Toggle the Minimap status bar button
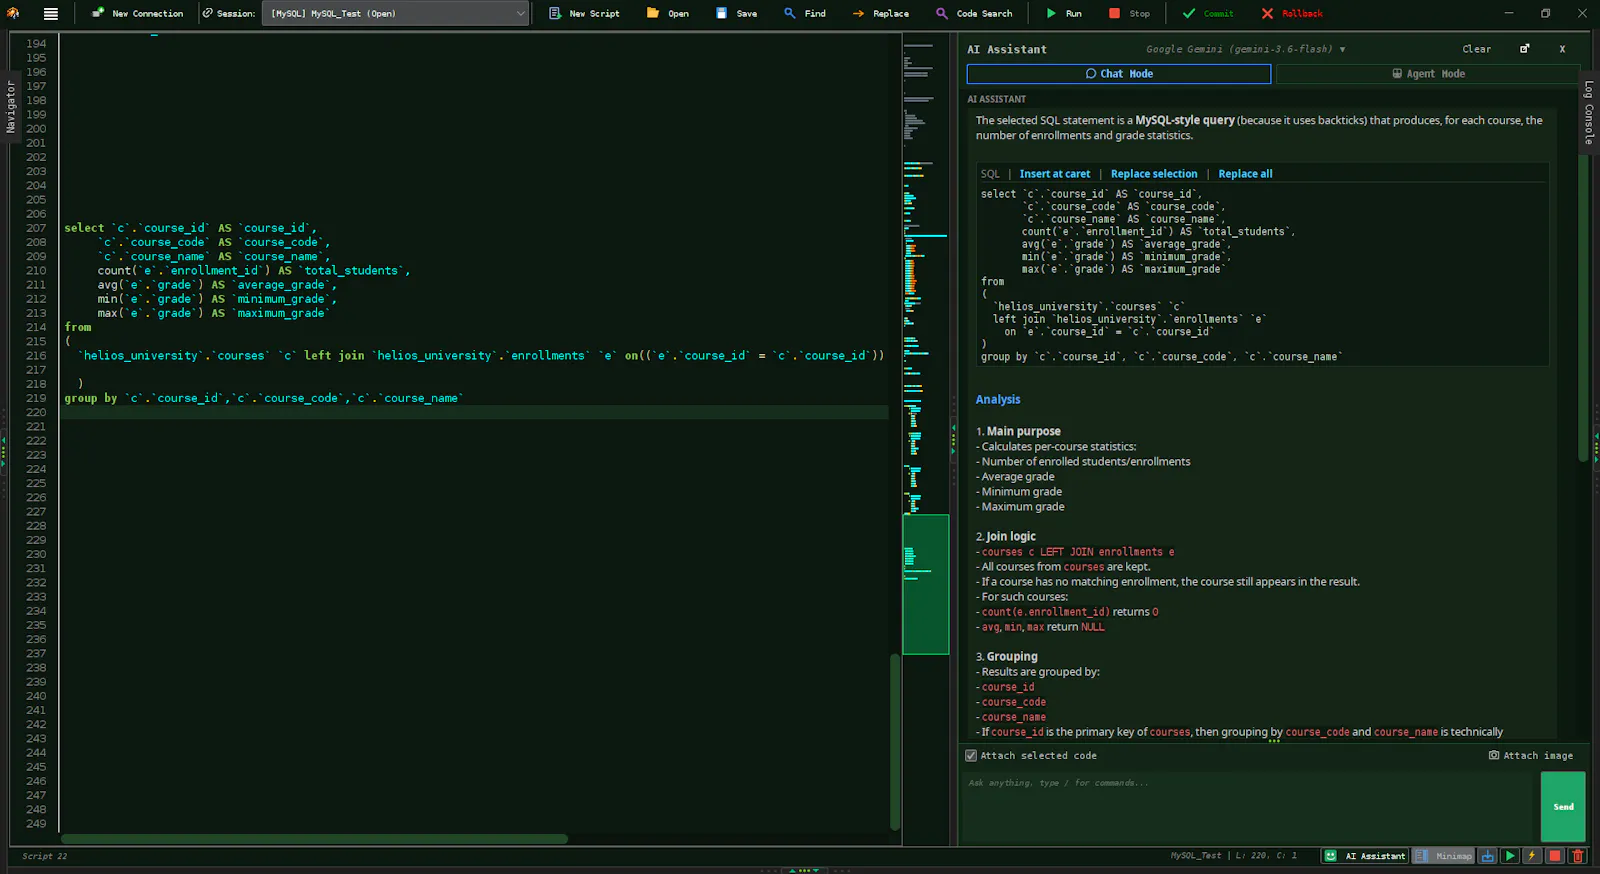This screenshot has width=1600, height=874. [1445, 856]
